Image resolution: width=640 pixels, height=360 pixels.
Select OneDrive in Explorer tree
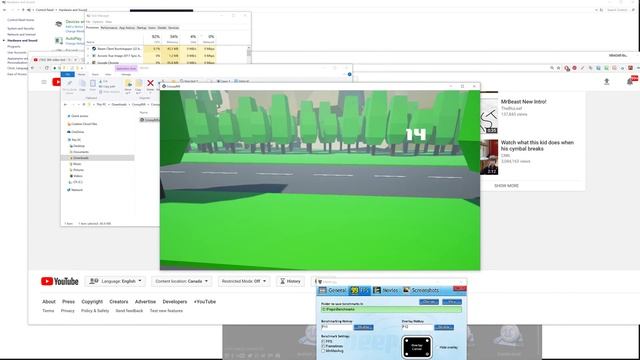click(x=77, y=132)
